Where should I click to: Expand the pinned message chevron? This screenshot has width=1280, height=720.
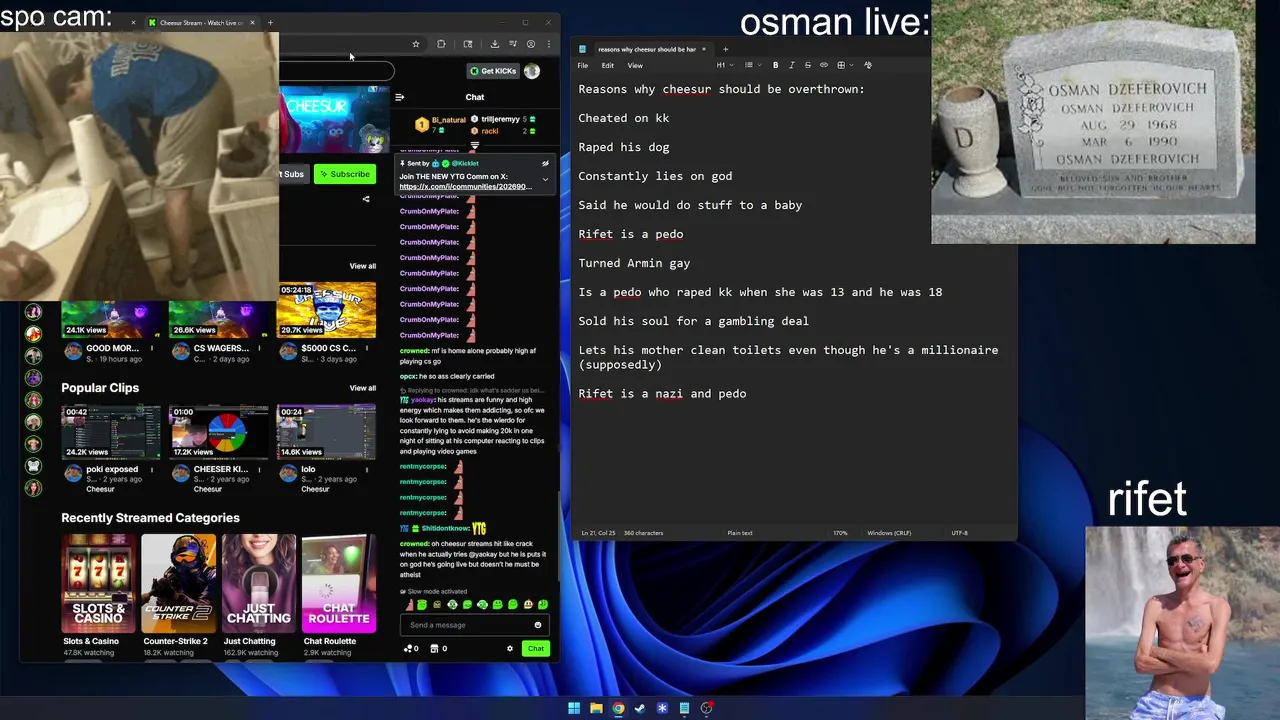[545, 179]
